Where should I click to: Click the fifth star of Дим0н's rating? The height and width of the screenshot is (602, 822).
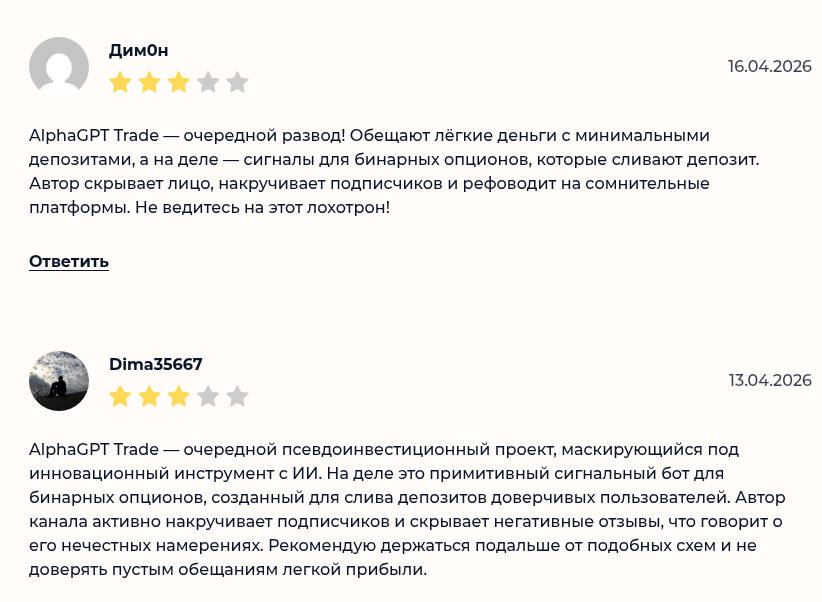pos(237,82)
